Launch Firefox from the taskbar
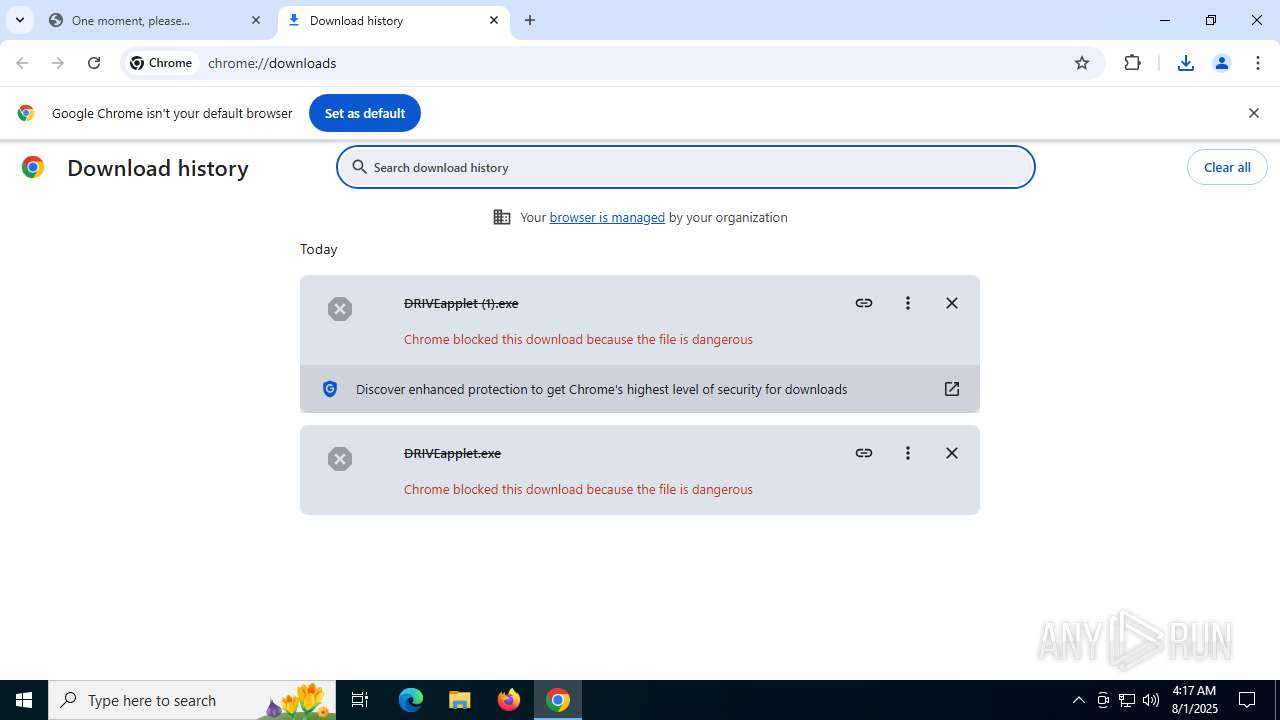This screenshot has width=1280, height=720. point(509,700)
